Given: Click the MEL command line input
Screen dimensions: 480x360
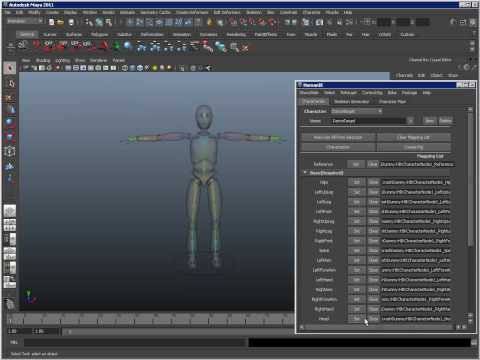Looking at the screenshot, I should 135,342.
